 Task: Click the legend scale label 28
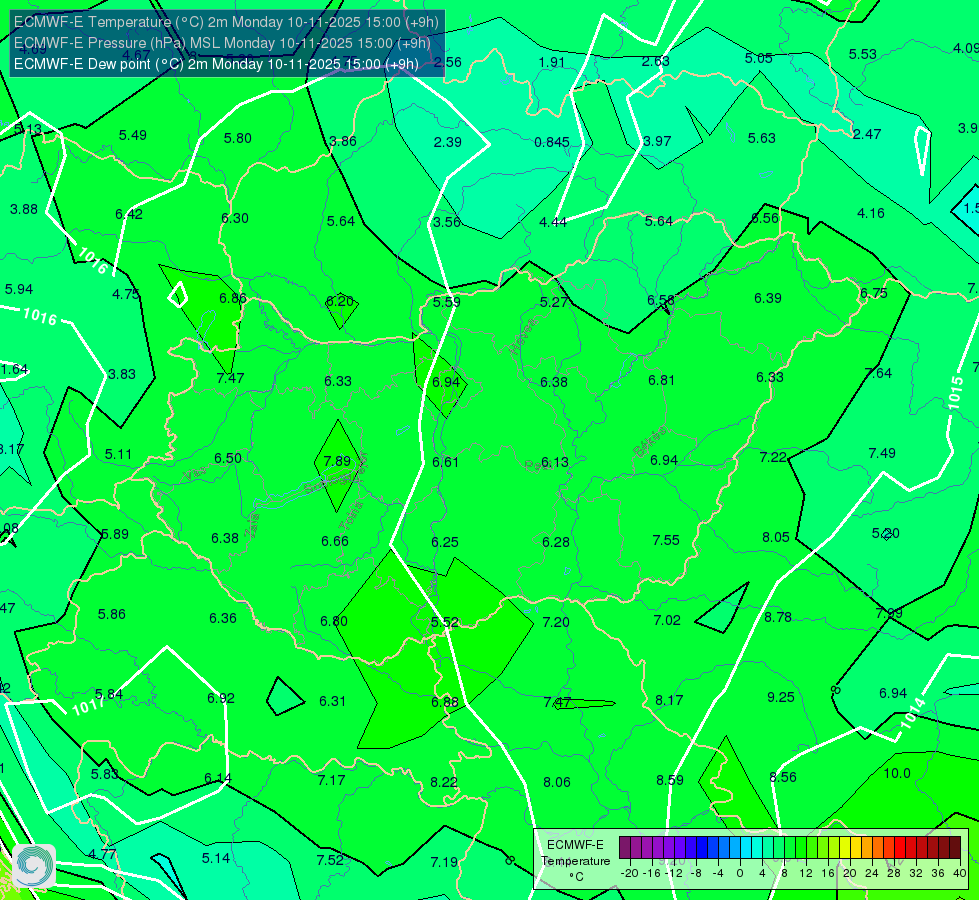point(893,873)
